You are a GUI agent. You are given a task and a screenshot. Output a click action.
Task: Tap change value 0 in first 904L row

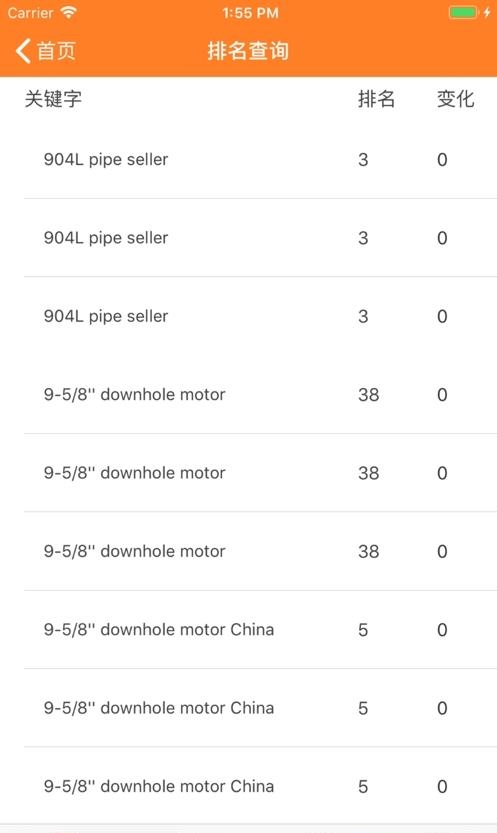(442, 159)
